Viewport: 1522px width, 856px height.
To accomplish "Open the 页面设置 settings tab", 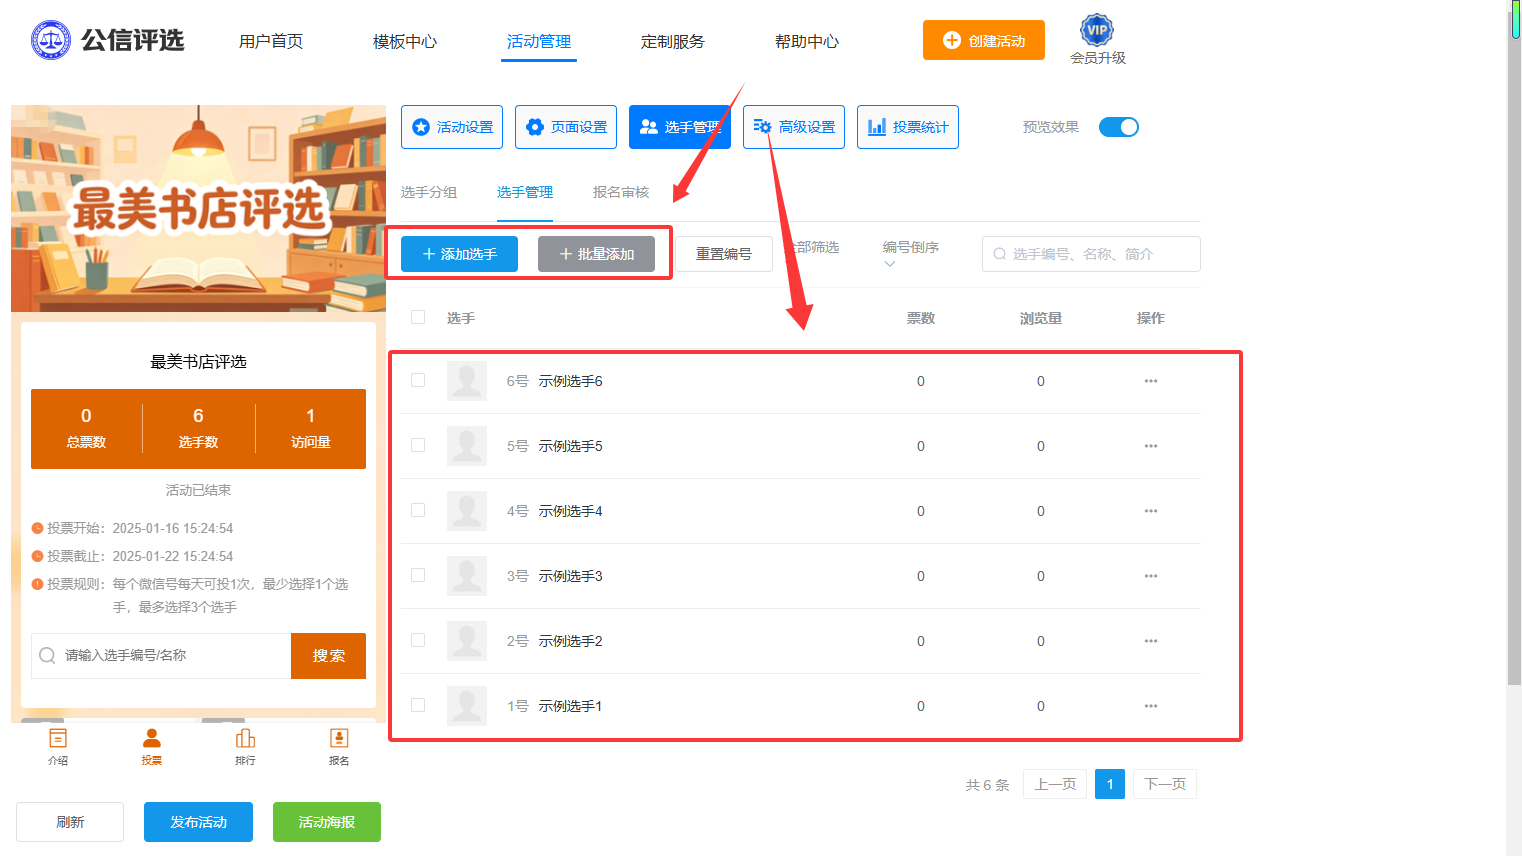I will point(566,127).
